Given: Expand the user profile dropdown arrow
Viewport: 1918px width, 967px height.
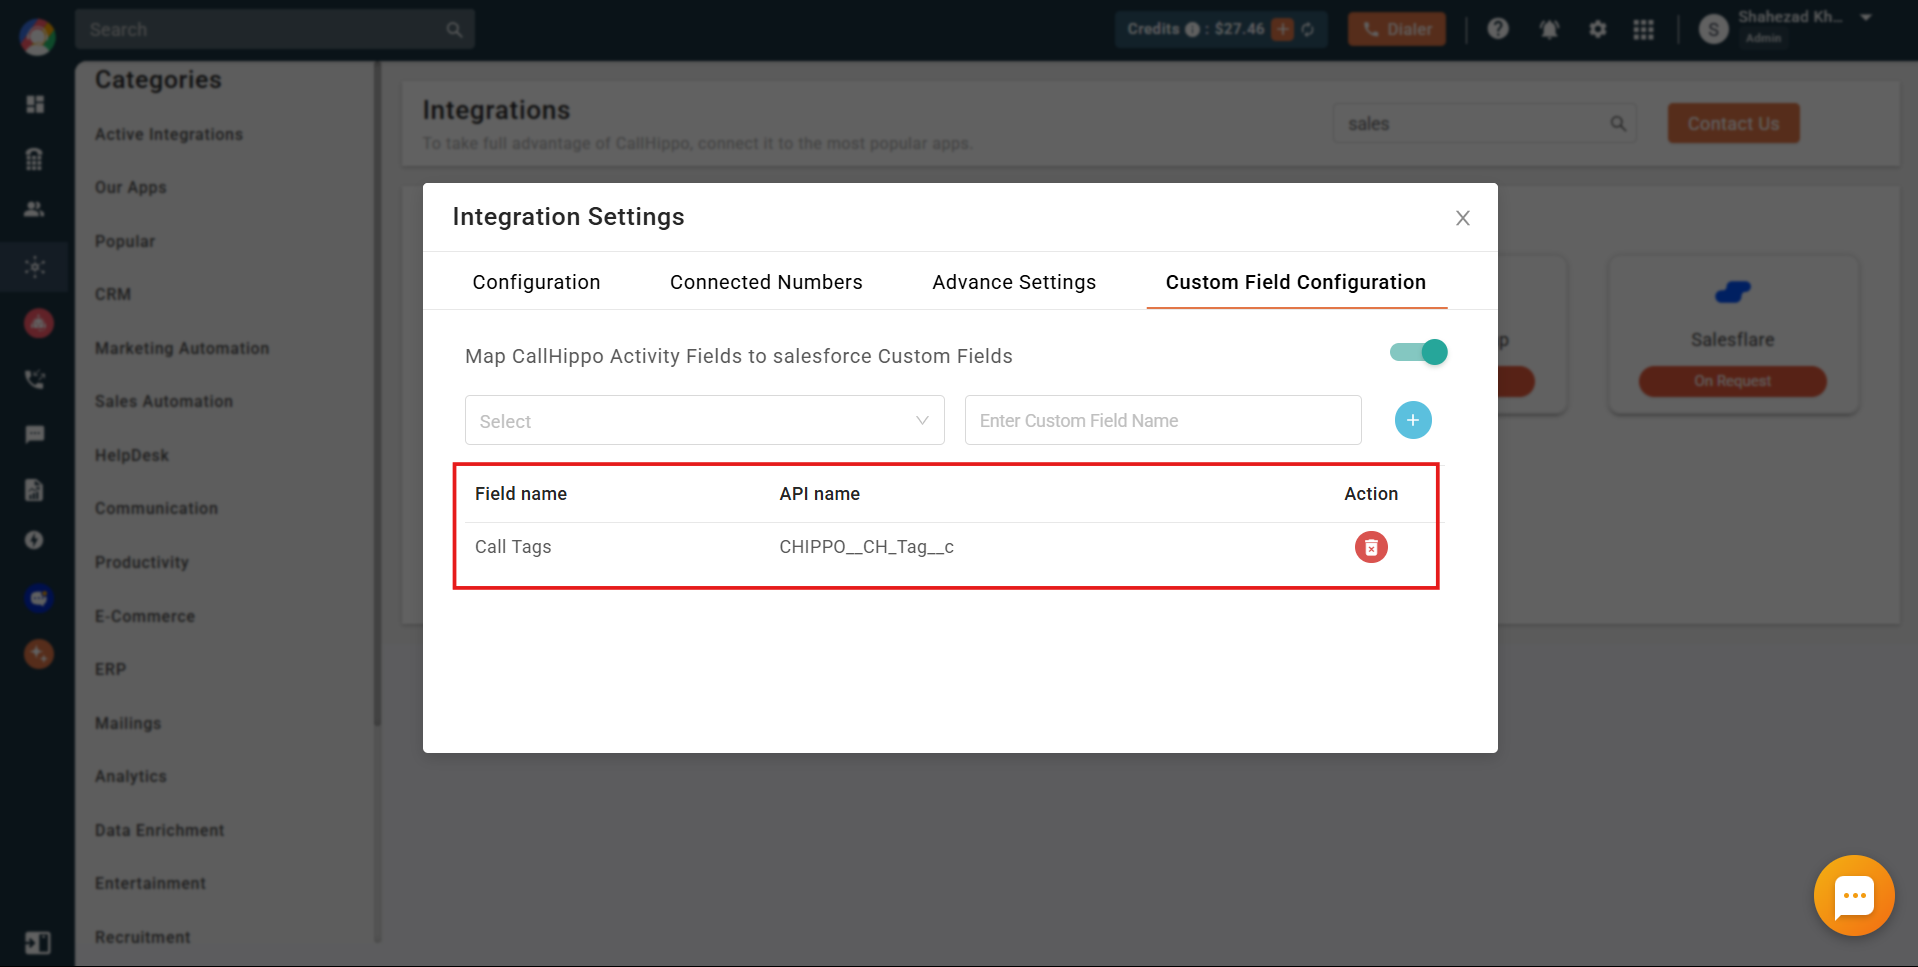Looking at the screenshot, I should click(x=1866, y=17).
